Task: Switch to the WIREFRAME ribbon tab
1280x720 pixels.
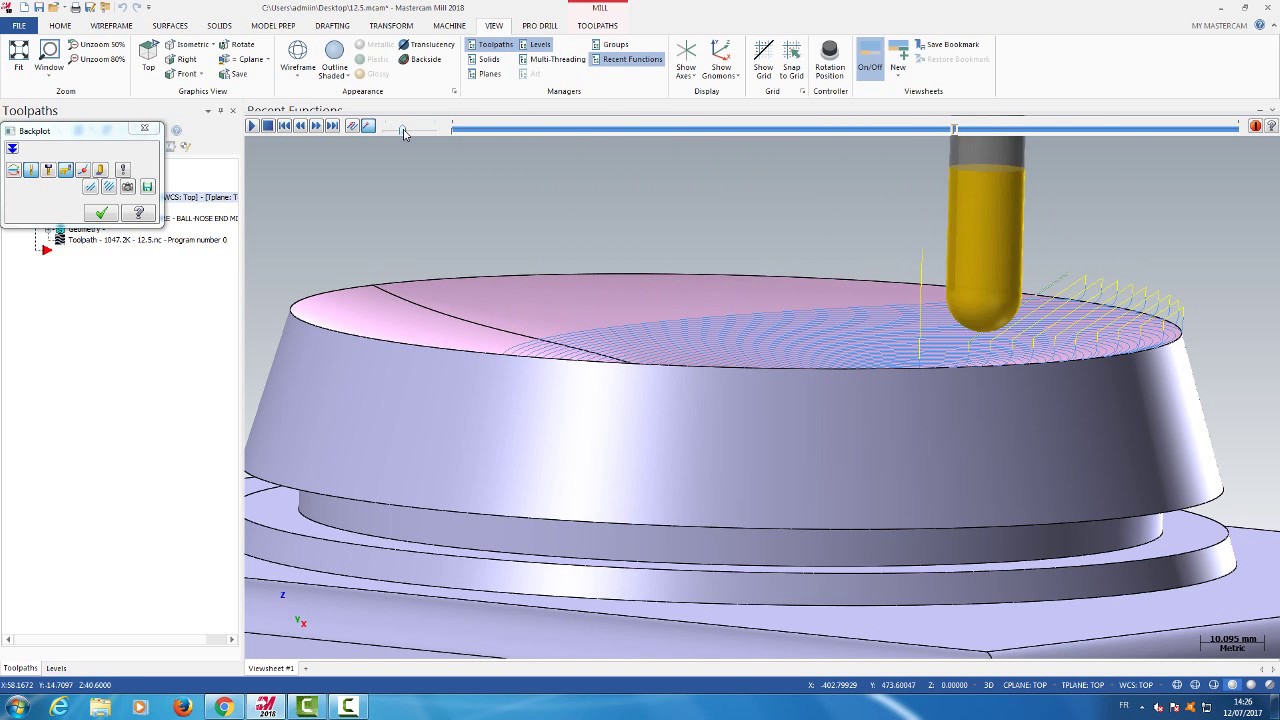Action: [111, 26]
